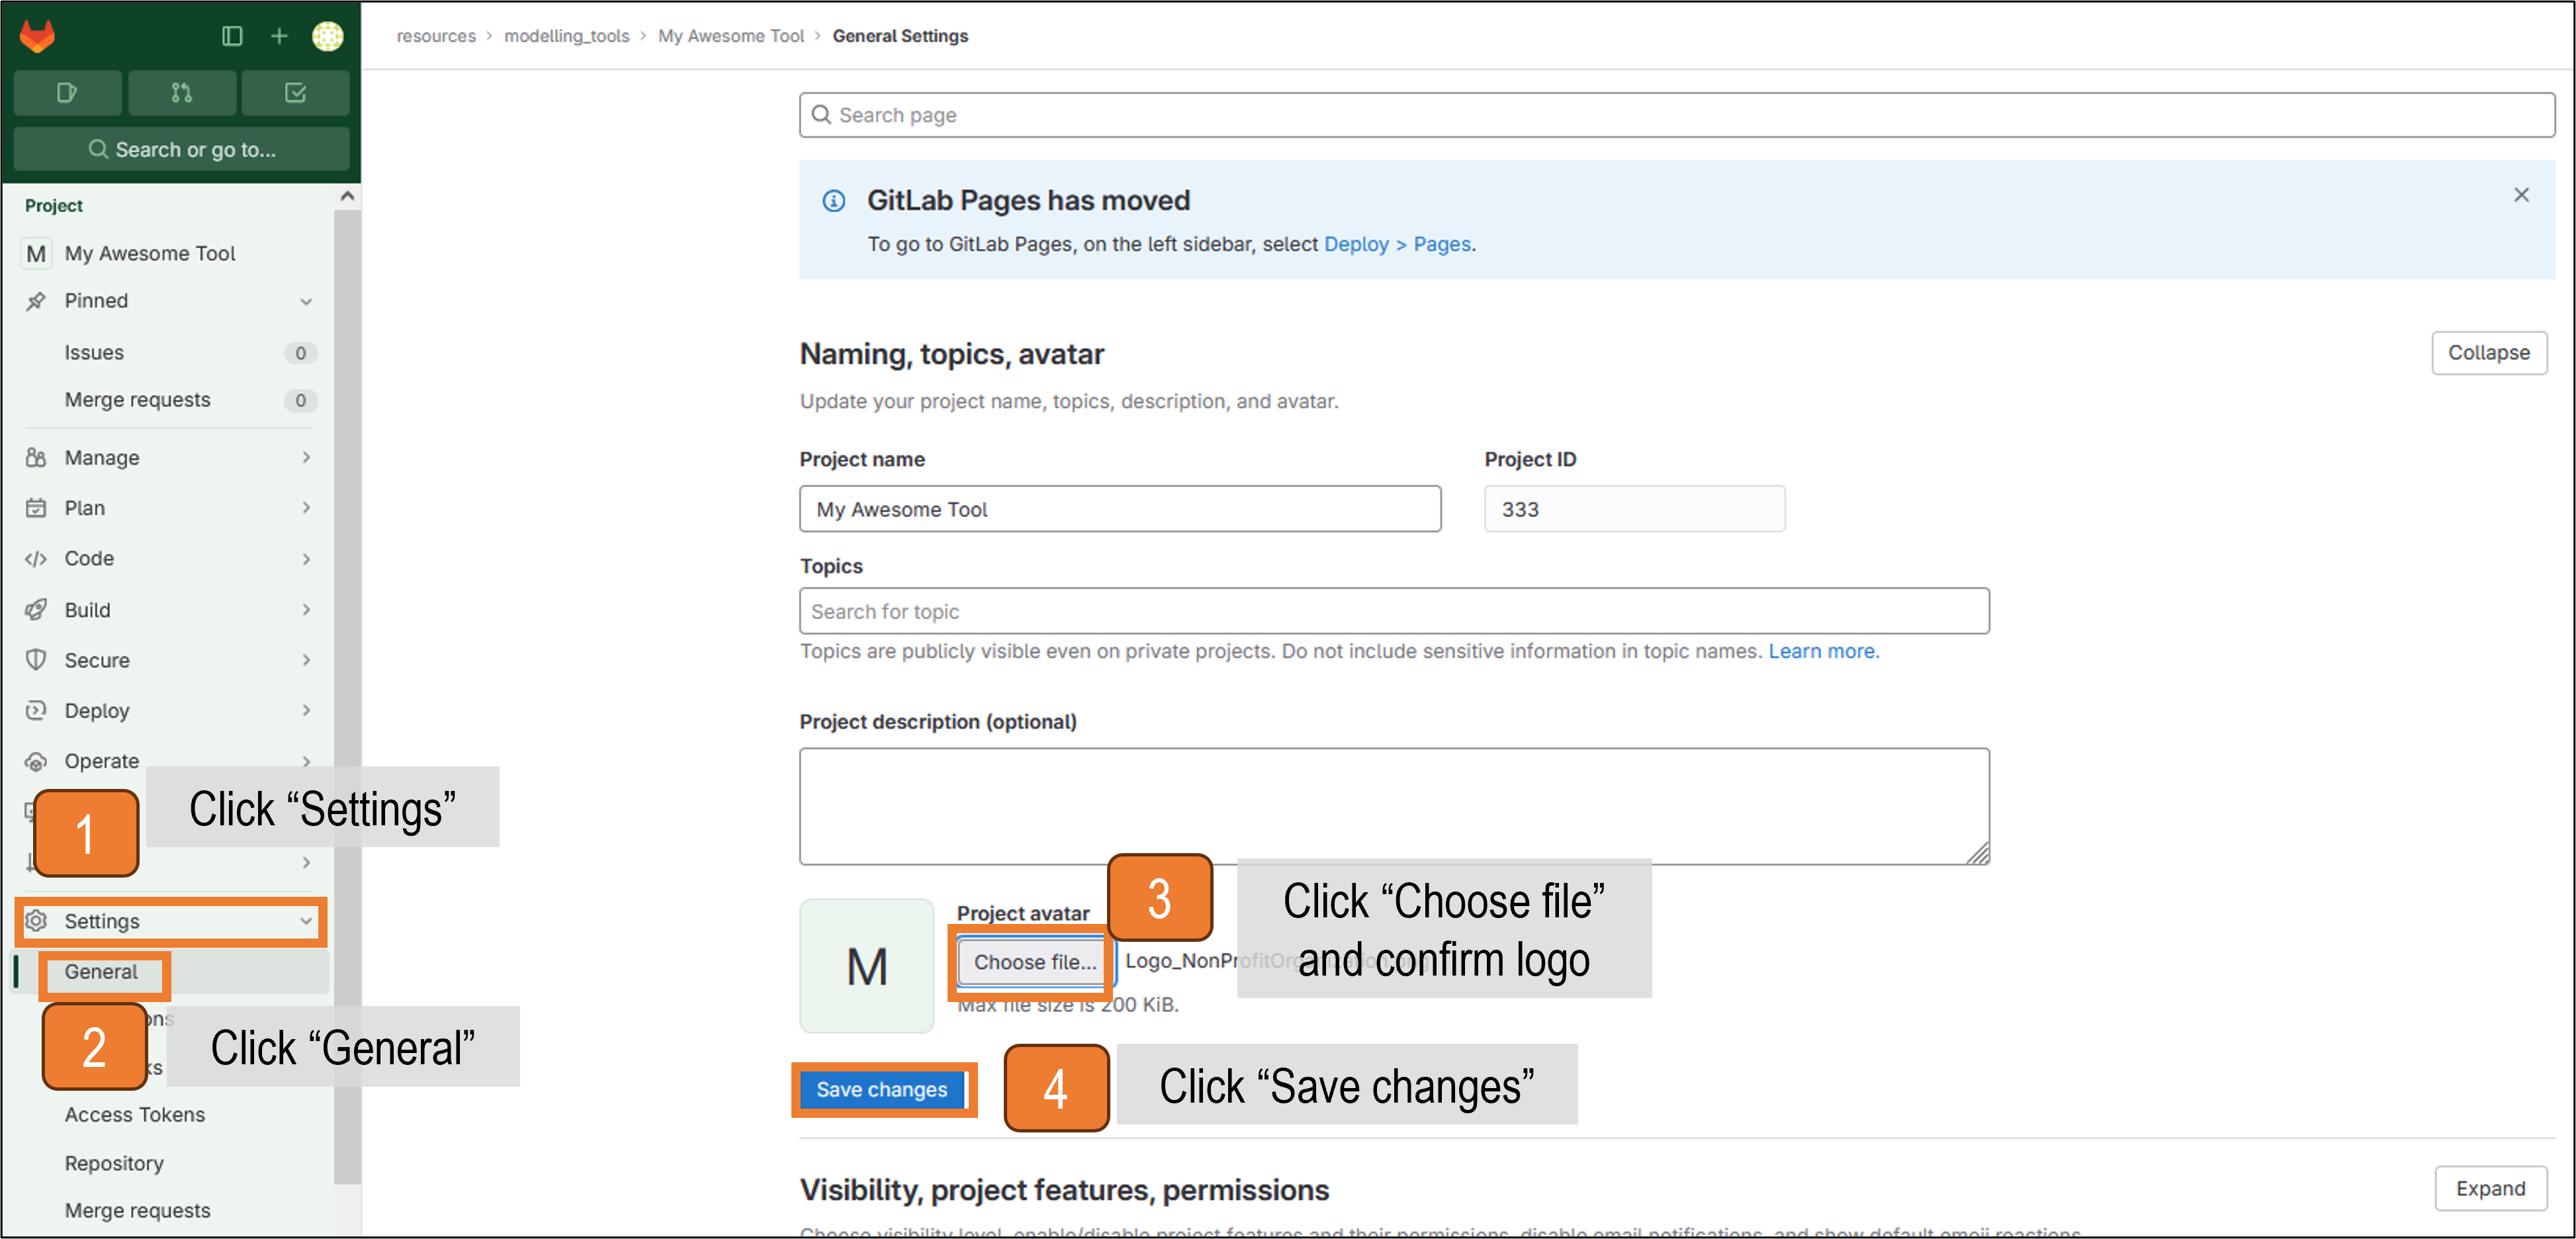Click the Deploy icon
Screen dimensions: 2576x1239
36,711
